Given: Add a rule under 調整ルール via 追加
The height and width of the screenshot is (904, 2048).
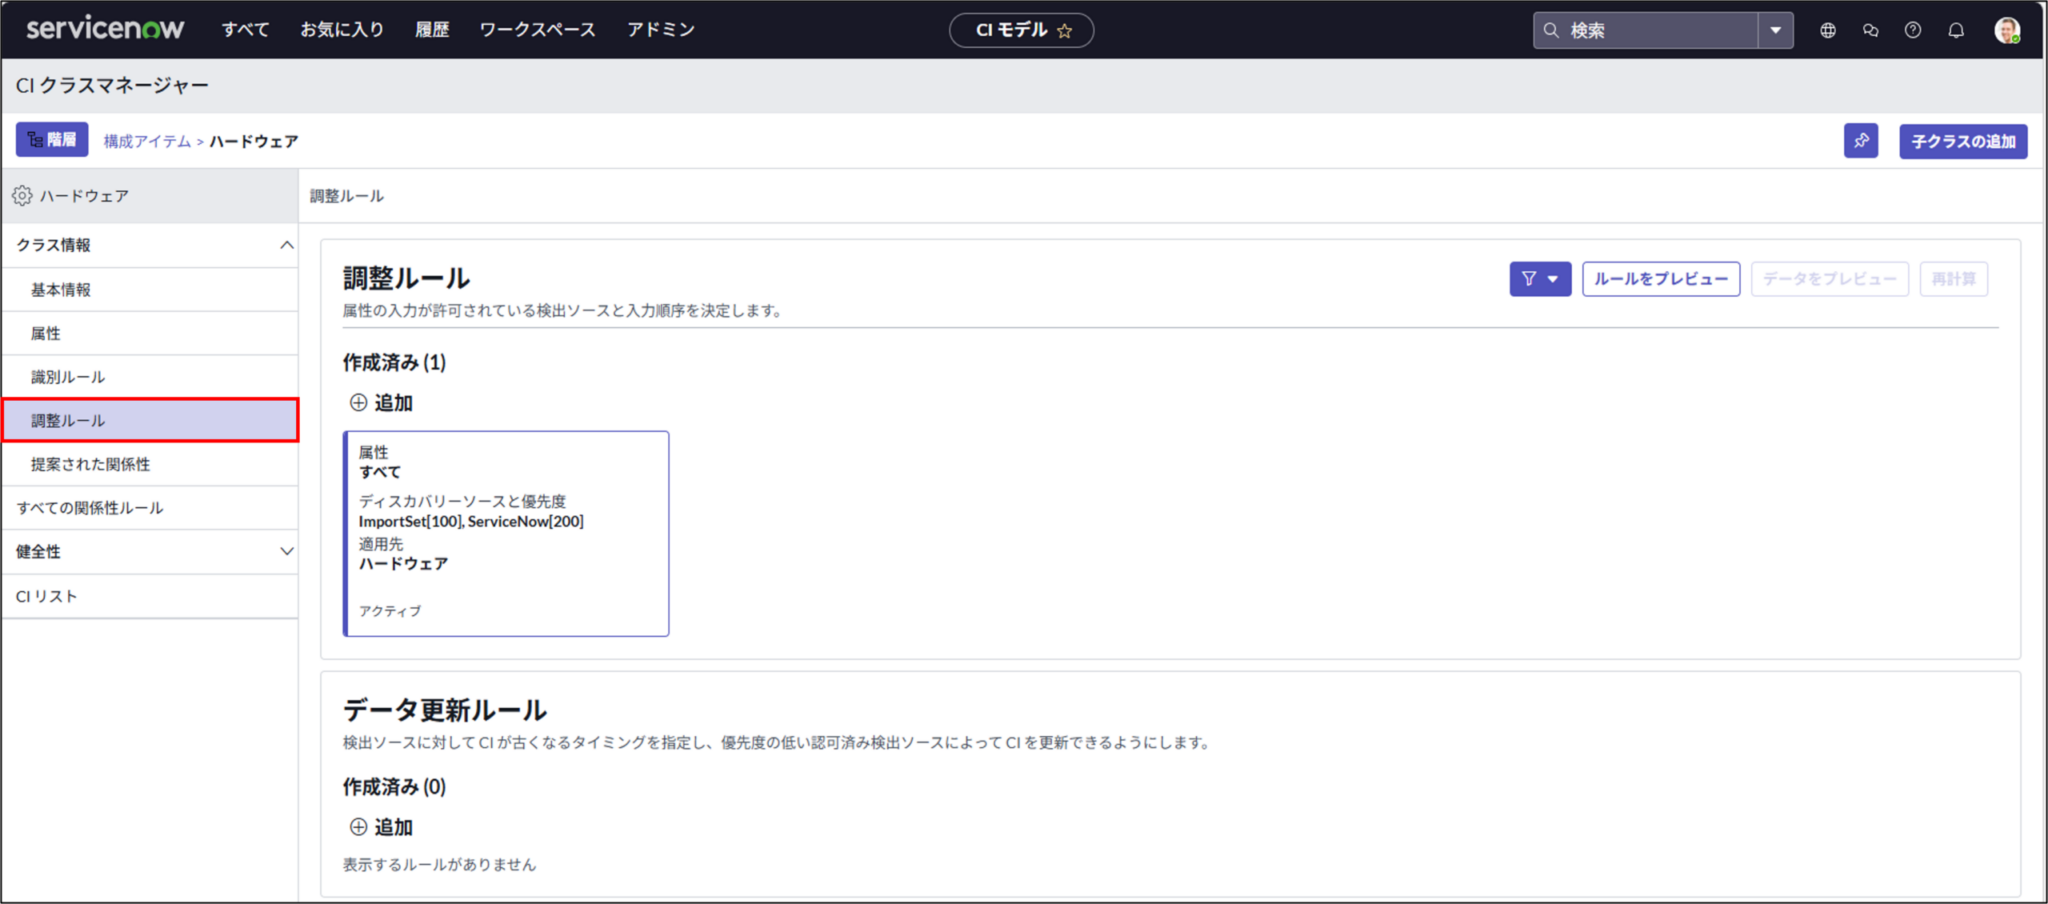Looking at the screenshot, I should [x=381, y=403].
